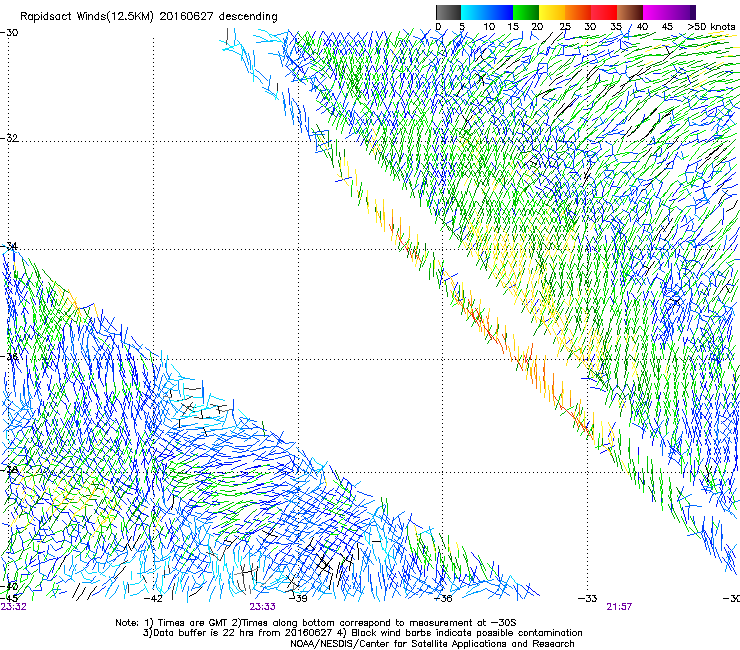Click the '>50 knots' legend label
This screenshot has width=740, height=650.
711,27
